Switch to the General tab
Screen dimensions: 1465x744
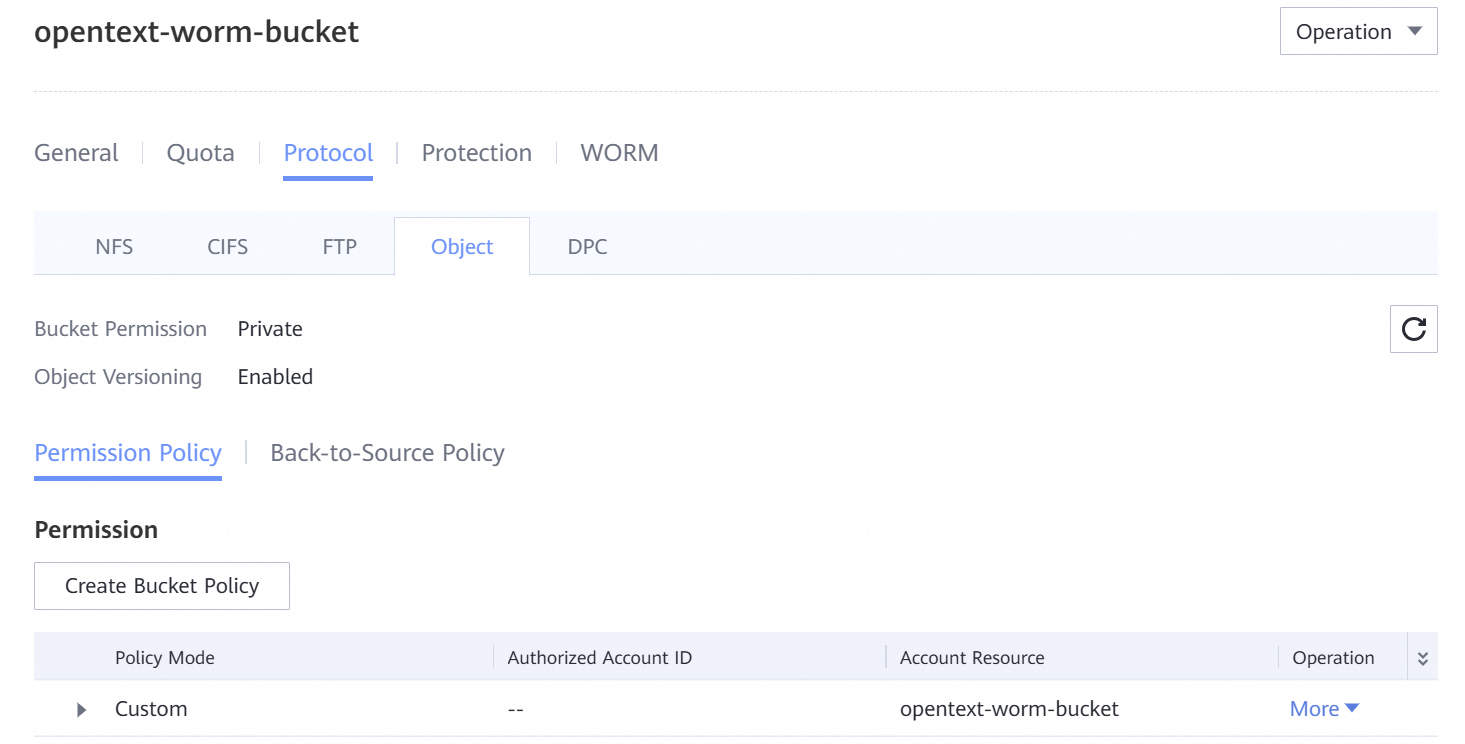pyautogui.click(x=76, y=153)
